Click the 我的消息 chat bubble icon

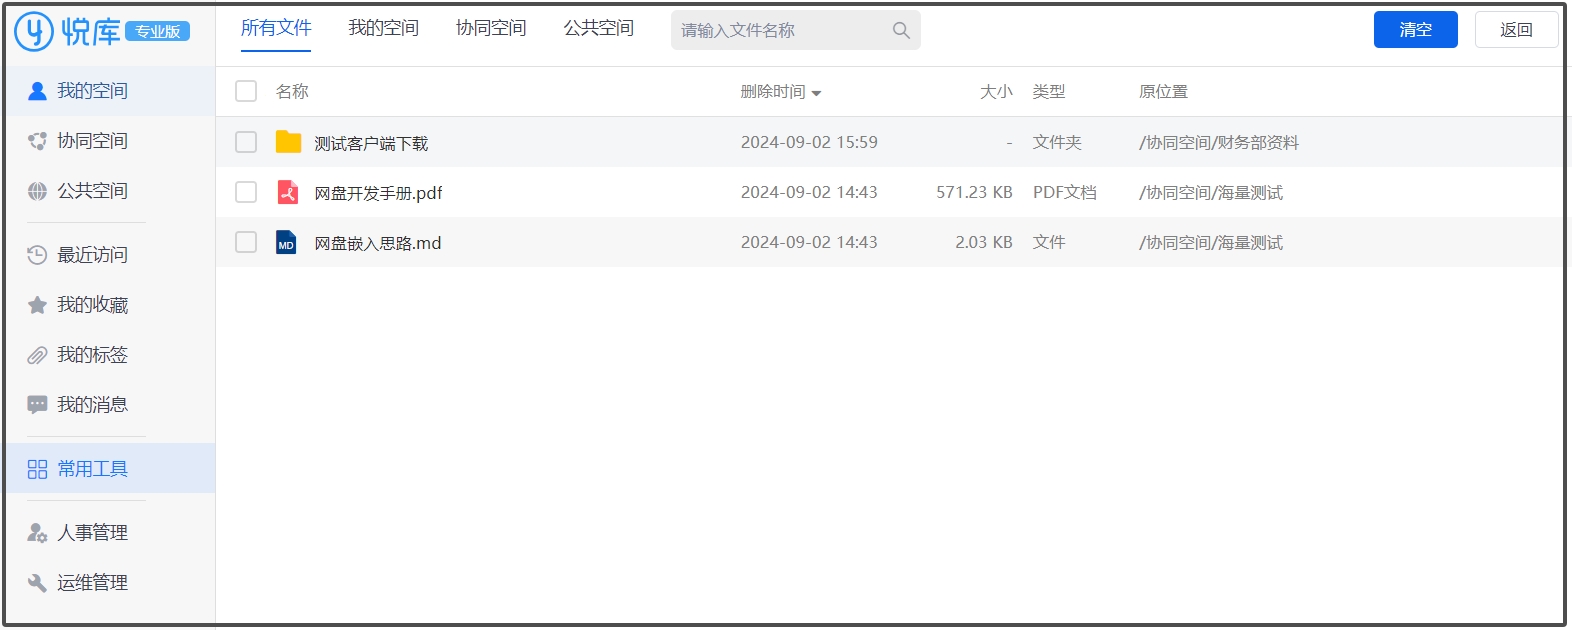[x=37, y=405]
